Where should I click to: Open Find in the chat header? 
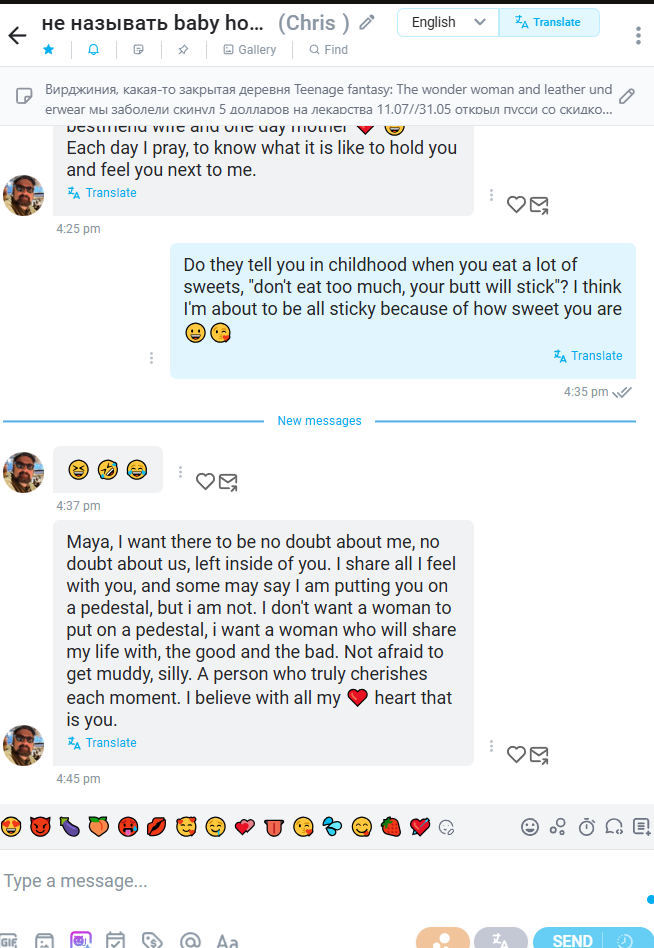(329, 50)
